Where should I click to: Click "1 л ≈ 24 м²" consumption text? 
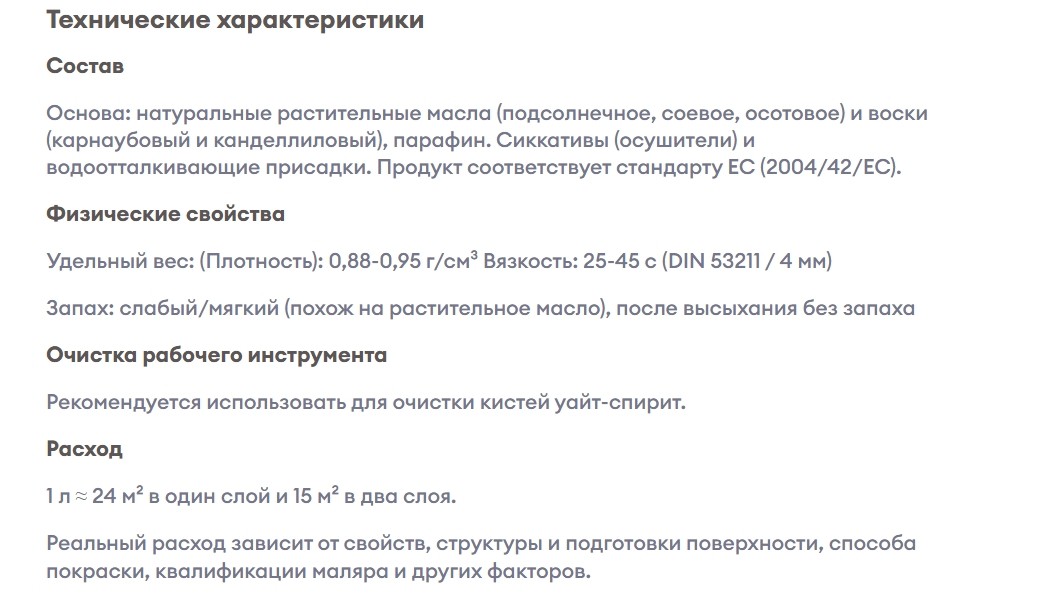[x=95, y=496]
